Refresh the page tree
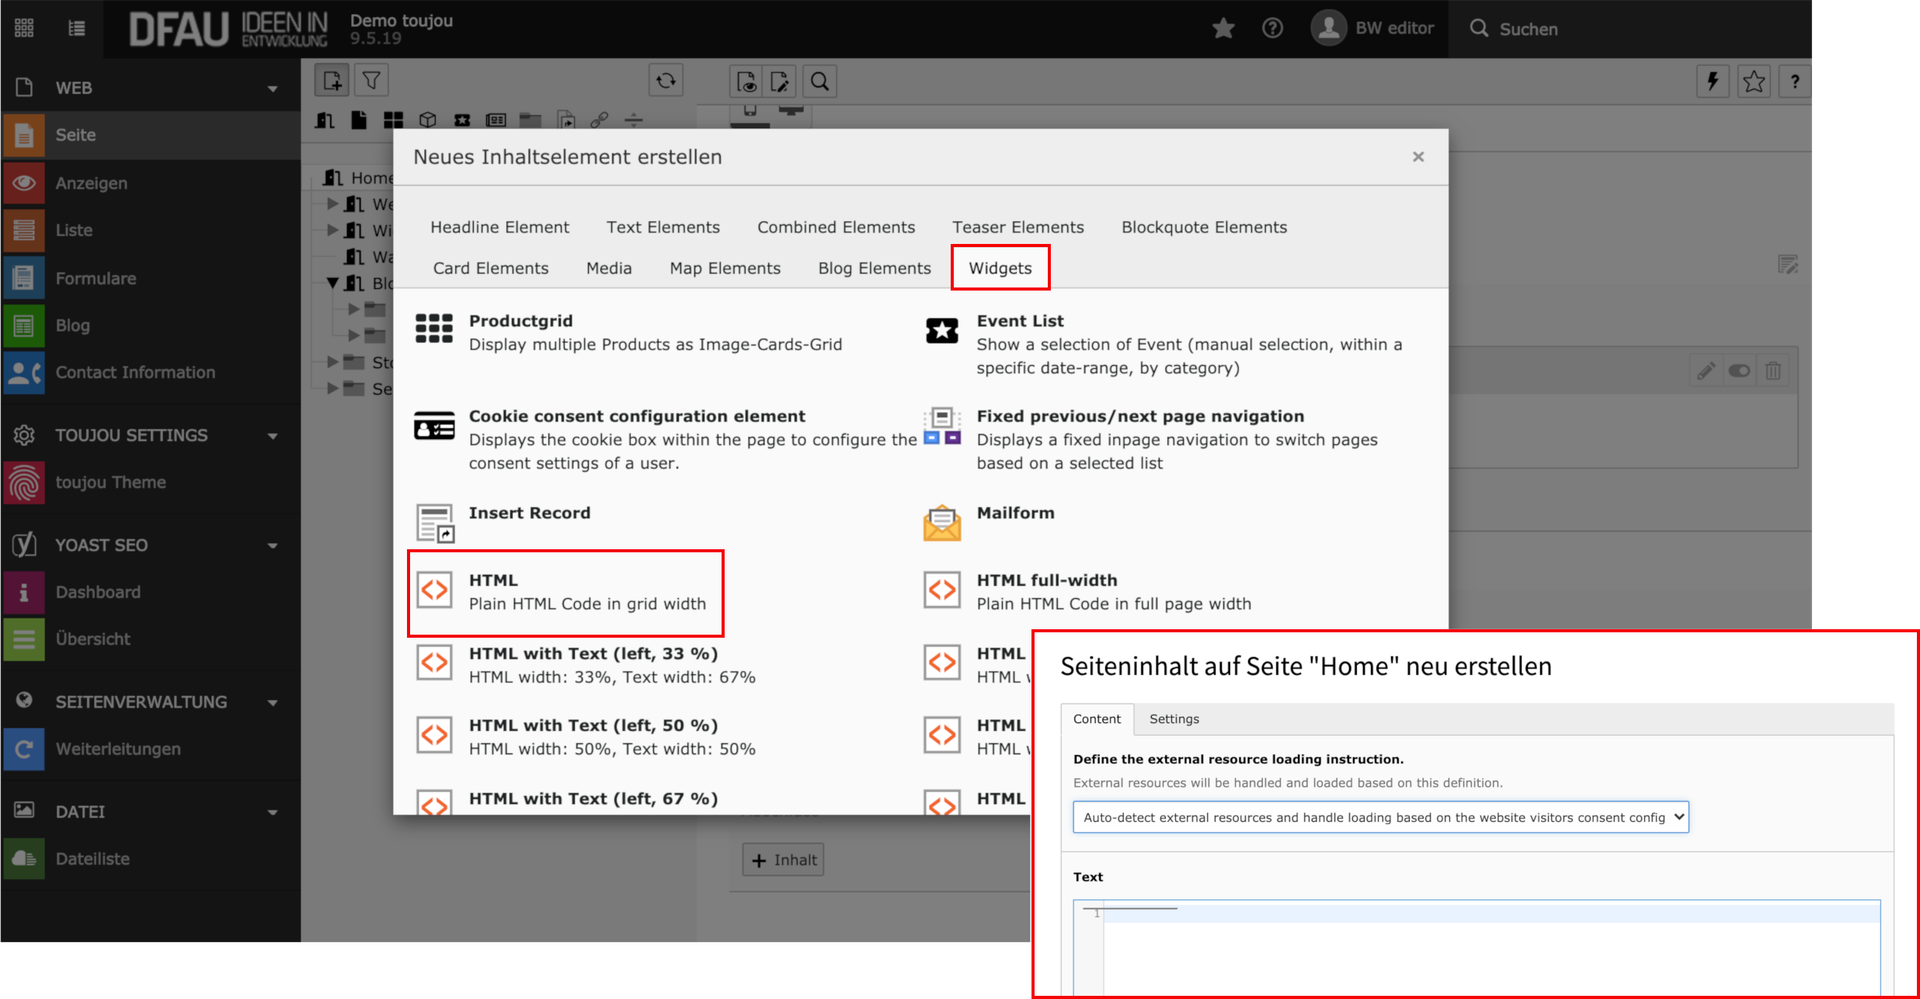Screen dimensions: 1920x999 click(666, 81)
